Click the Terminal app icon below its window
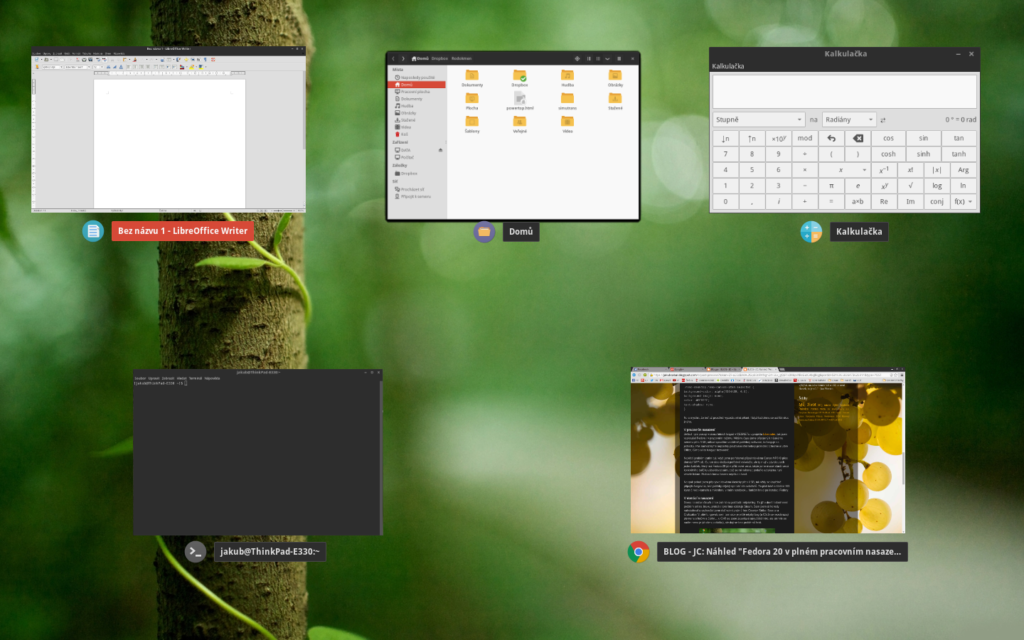This screenshot has width=1024, height=640. click(x=196, y=551)
